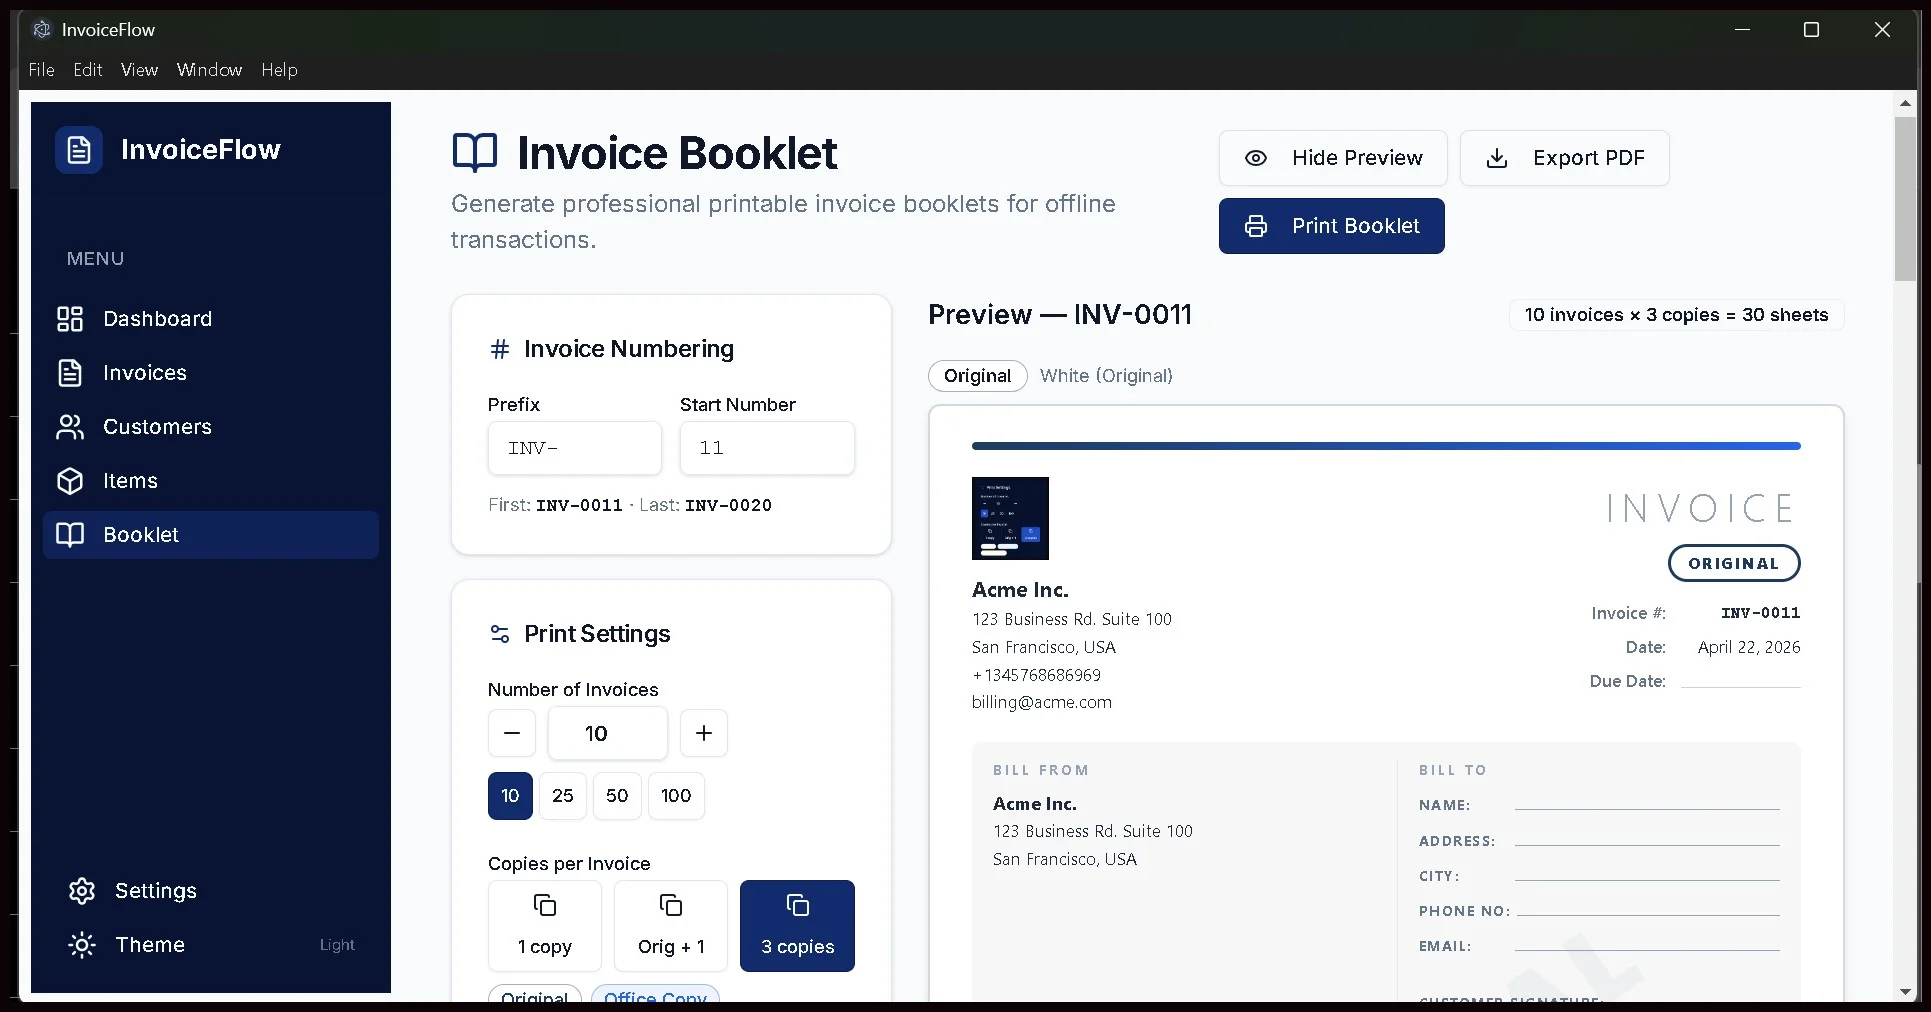
Task: Click the eye icon on Hide Preview
Action: pyautogui.click(x=1256, y=158)
